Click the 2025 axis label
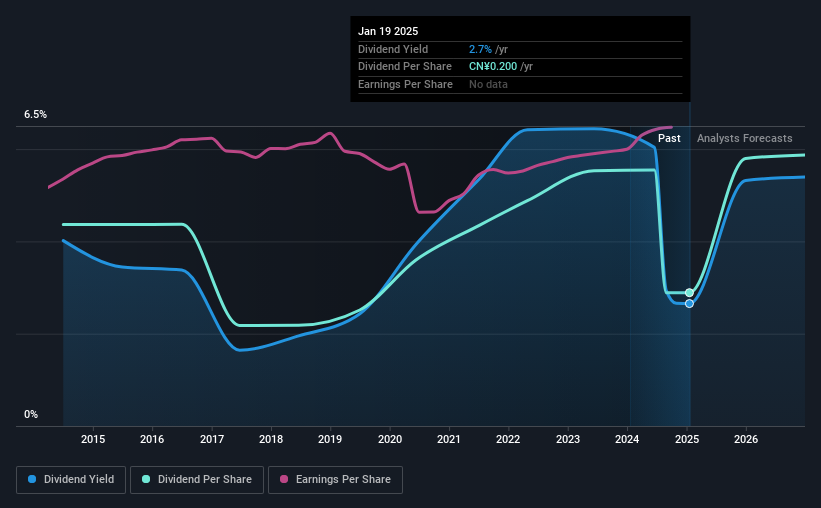Viewport: 821px width, 508px height. 686,439
